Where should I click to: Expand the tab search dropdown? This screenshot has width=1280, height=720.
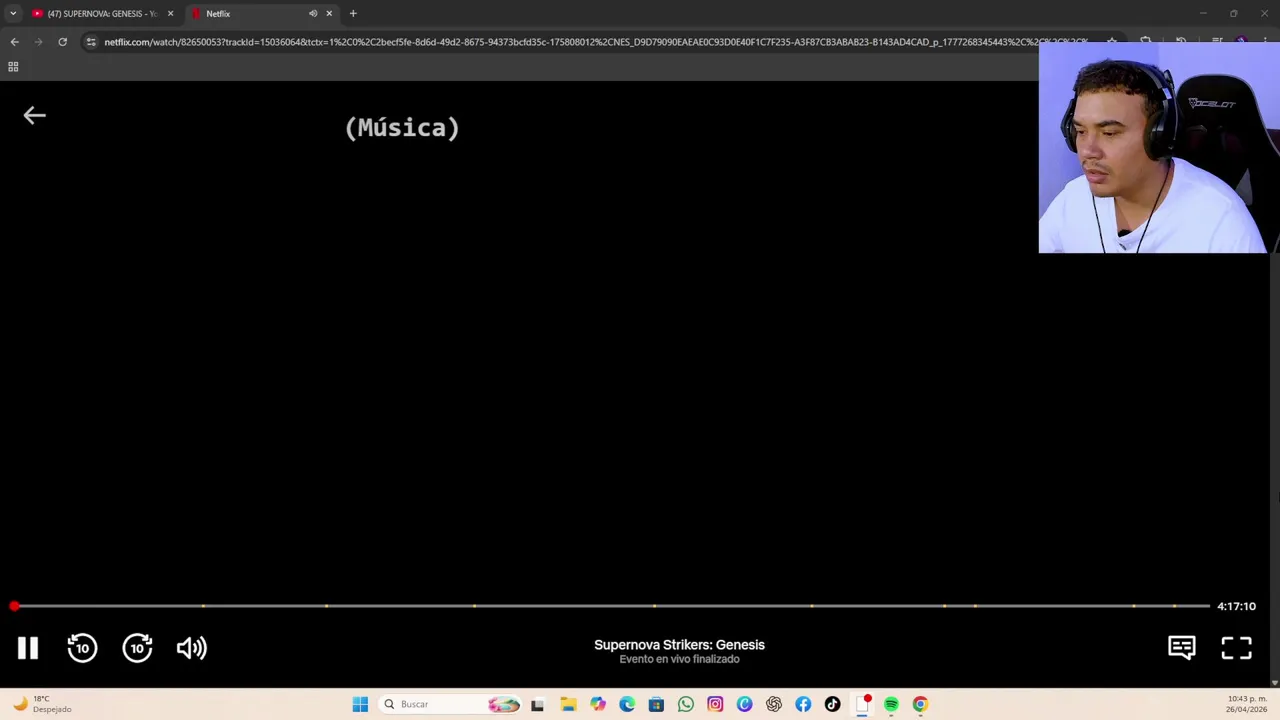[13, 14]
